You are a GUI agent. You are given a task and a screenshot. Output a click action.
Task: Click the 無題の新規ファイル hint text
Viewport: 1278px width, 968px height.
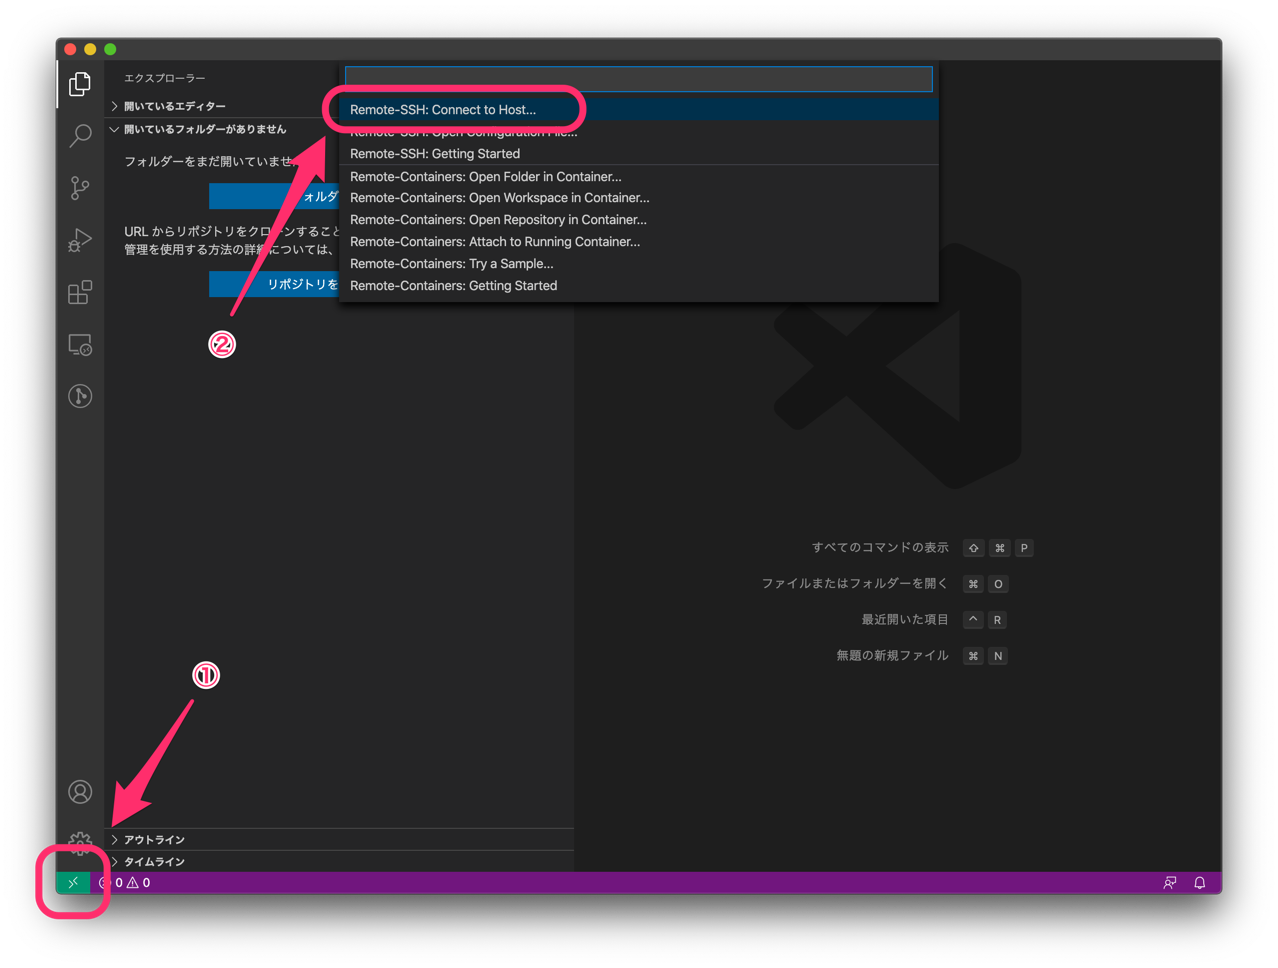click(x=892, y=656)
